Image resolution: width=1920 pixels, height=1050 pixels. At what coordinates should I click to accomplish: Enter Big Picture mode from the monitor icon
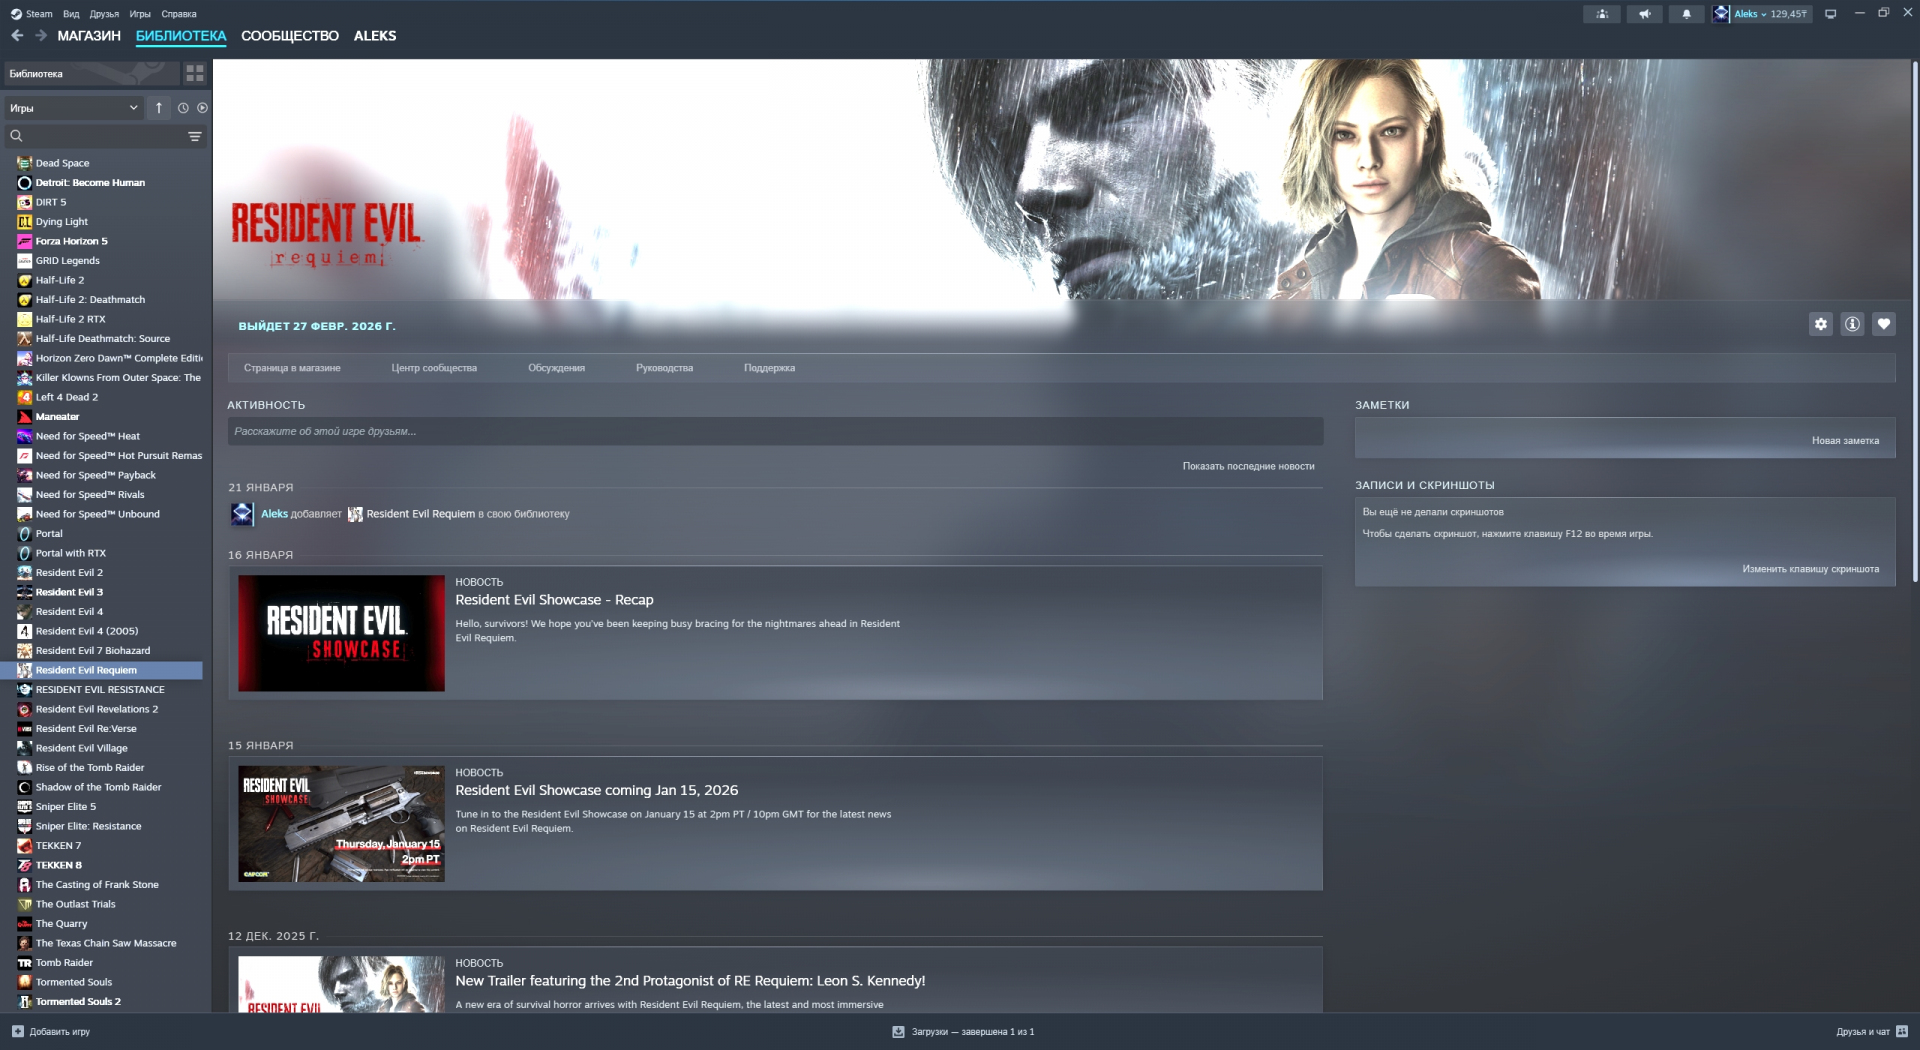(1830, 14)
